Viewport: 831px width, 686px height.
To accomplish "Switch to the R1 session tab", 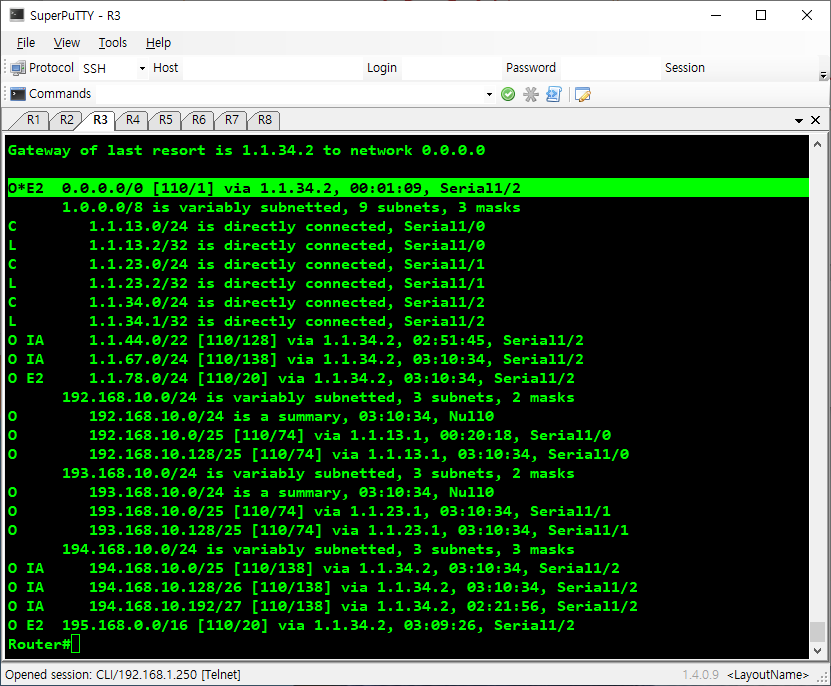I will [33, 120].
